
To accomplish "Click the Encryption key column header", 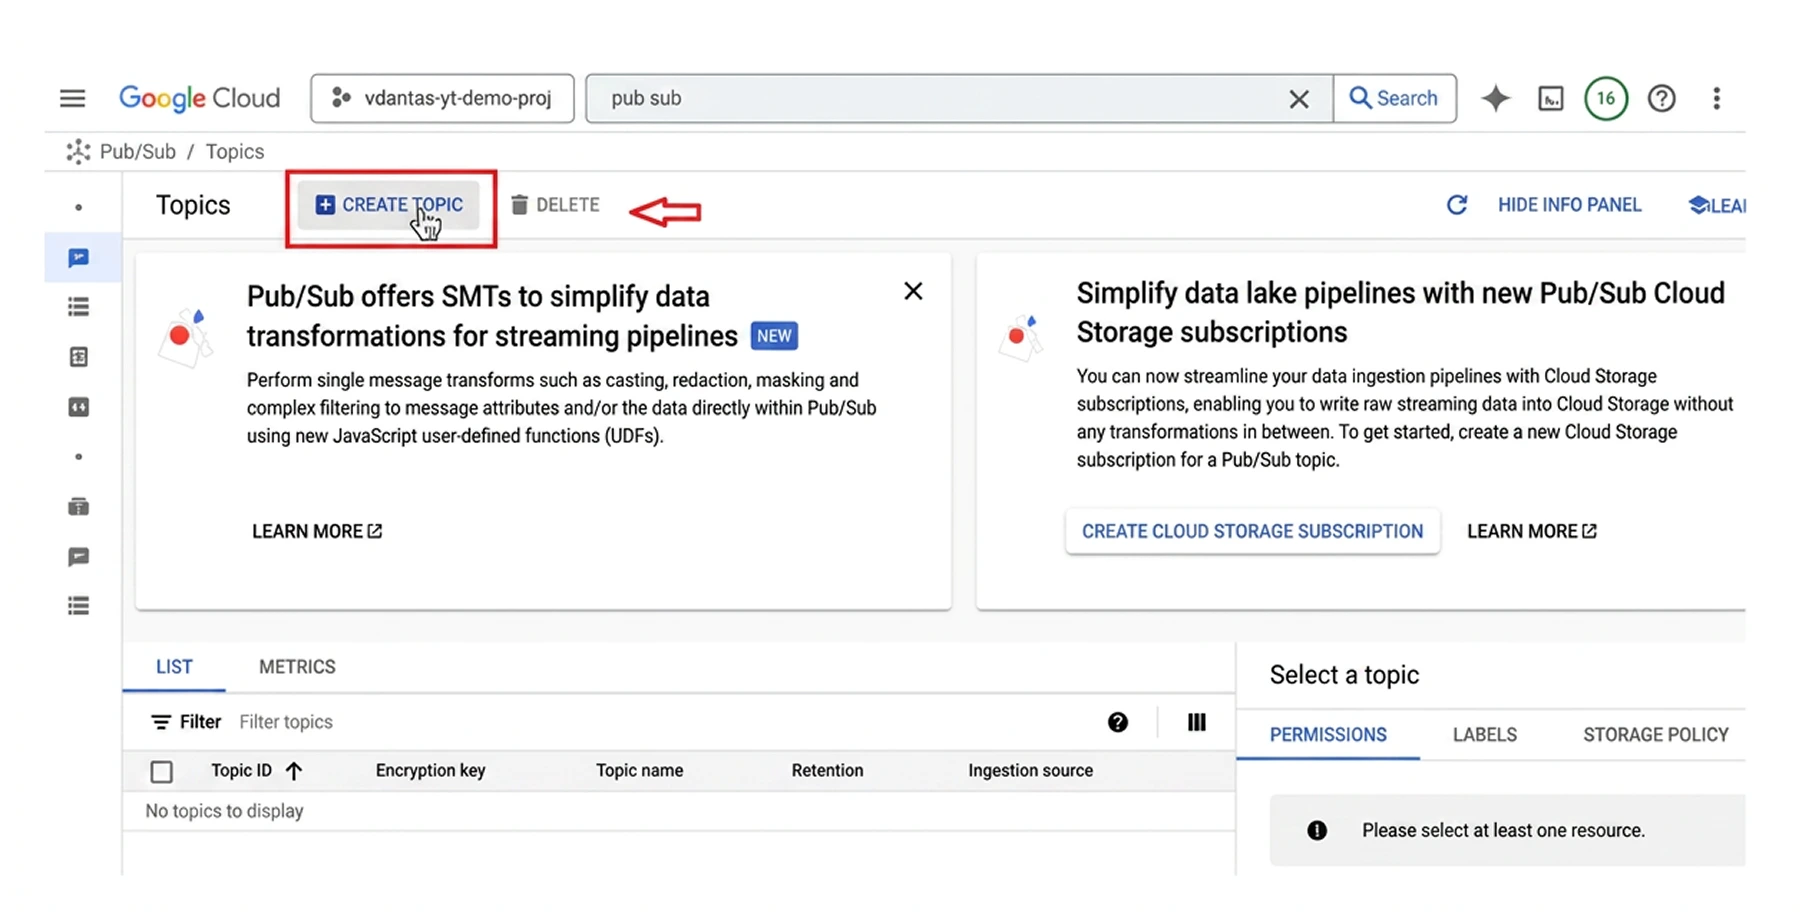I will (x=430, y=770).
